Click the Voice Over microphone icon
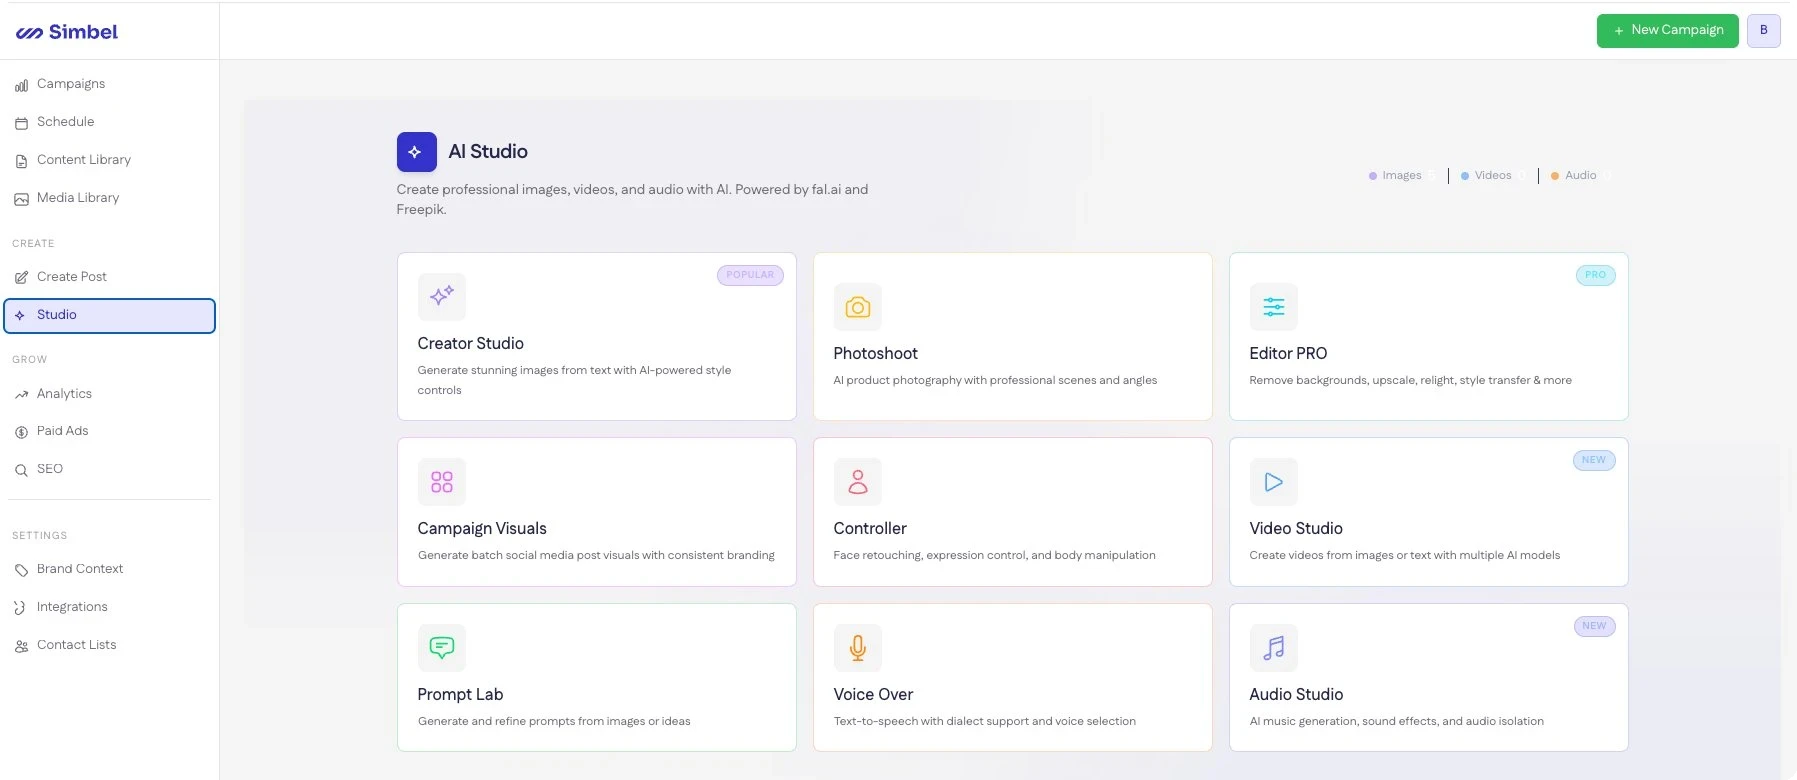 858,648
